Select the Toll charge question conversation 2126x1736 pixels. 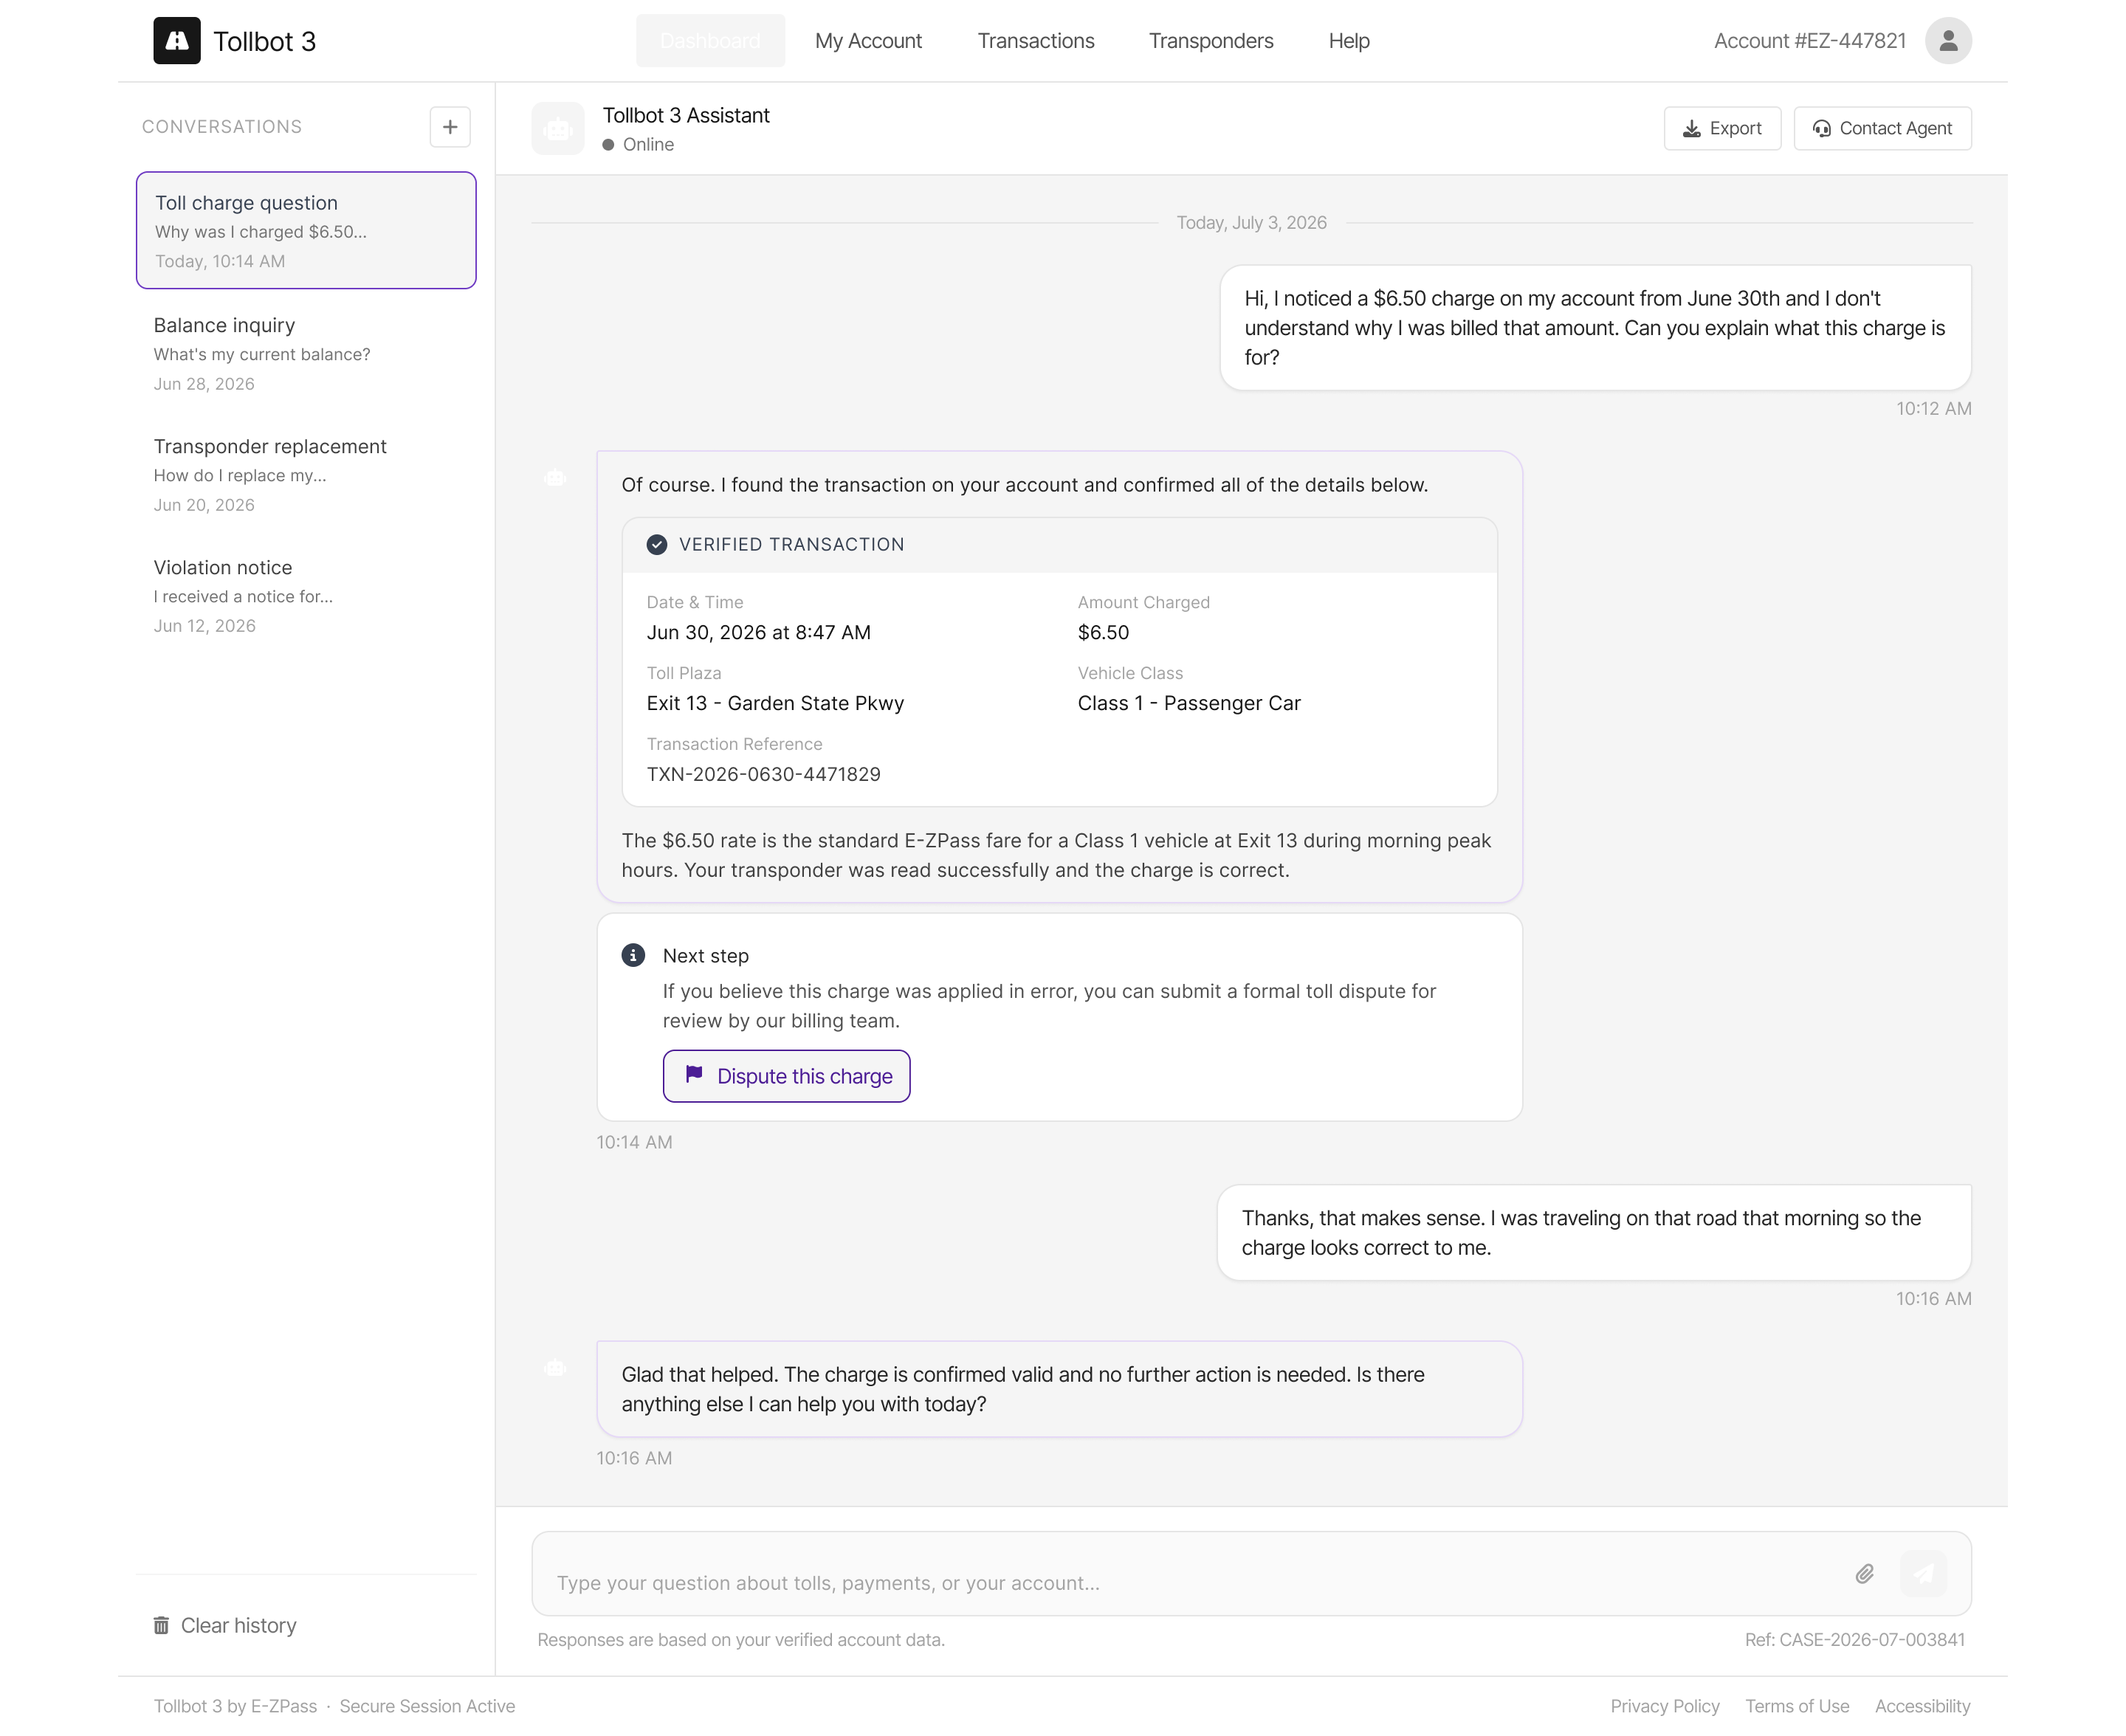pyautogui.click(x=306, y=230)
